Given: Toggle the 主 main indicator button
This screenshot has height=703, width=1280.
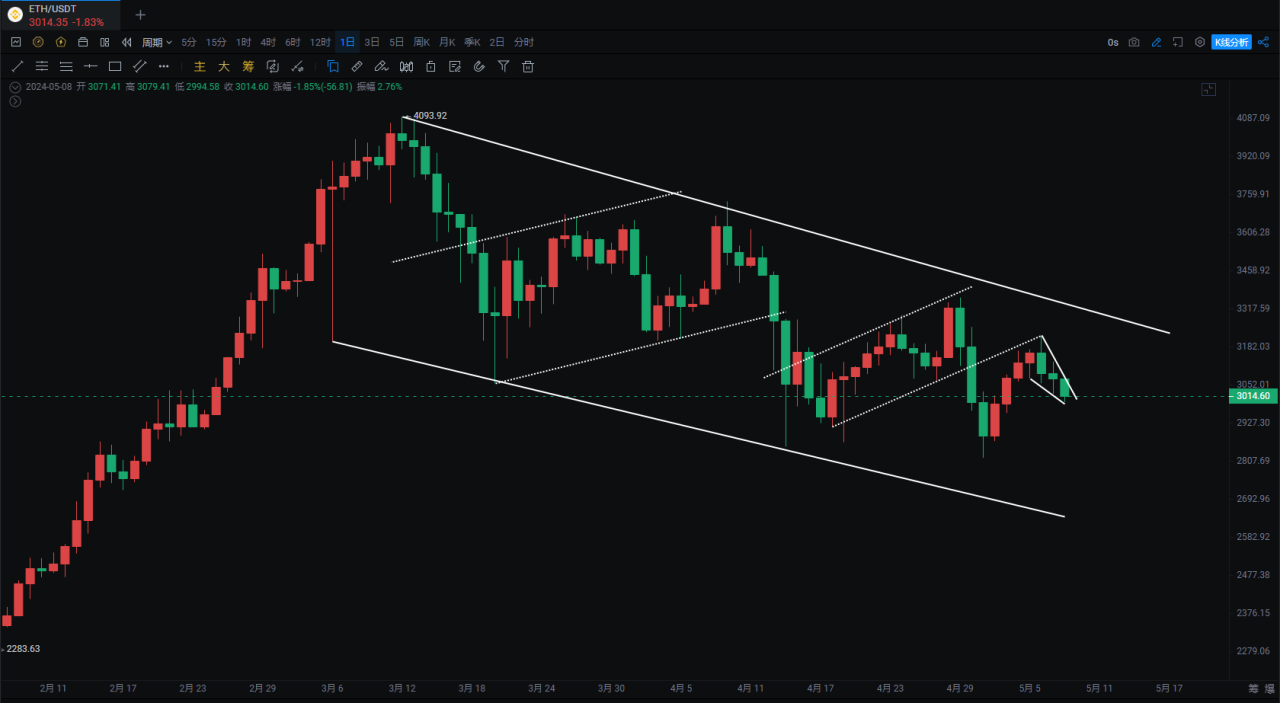Looking at the screenshot, I should (199, 67).
